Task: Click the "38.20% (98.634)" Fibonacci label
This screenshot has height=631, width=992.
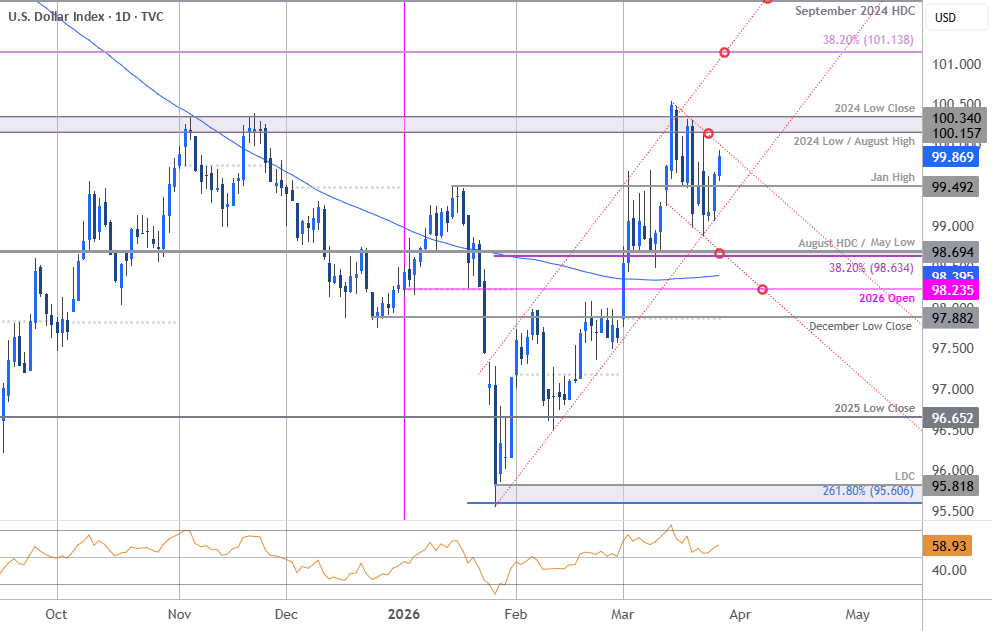Action: point(871,268)
